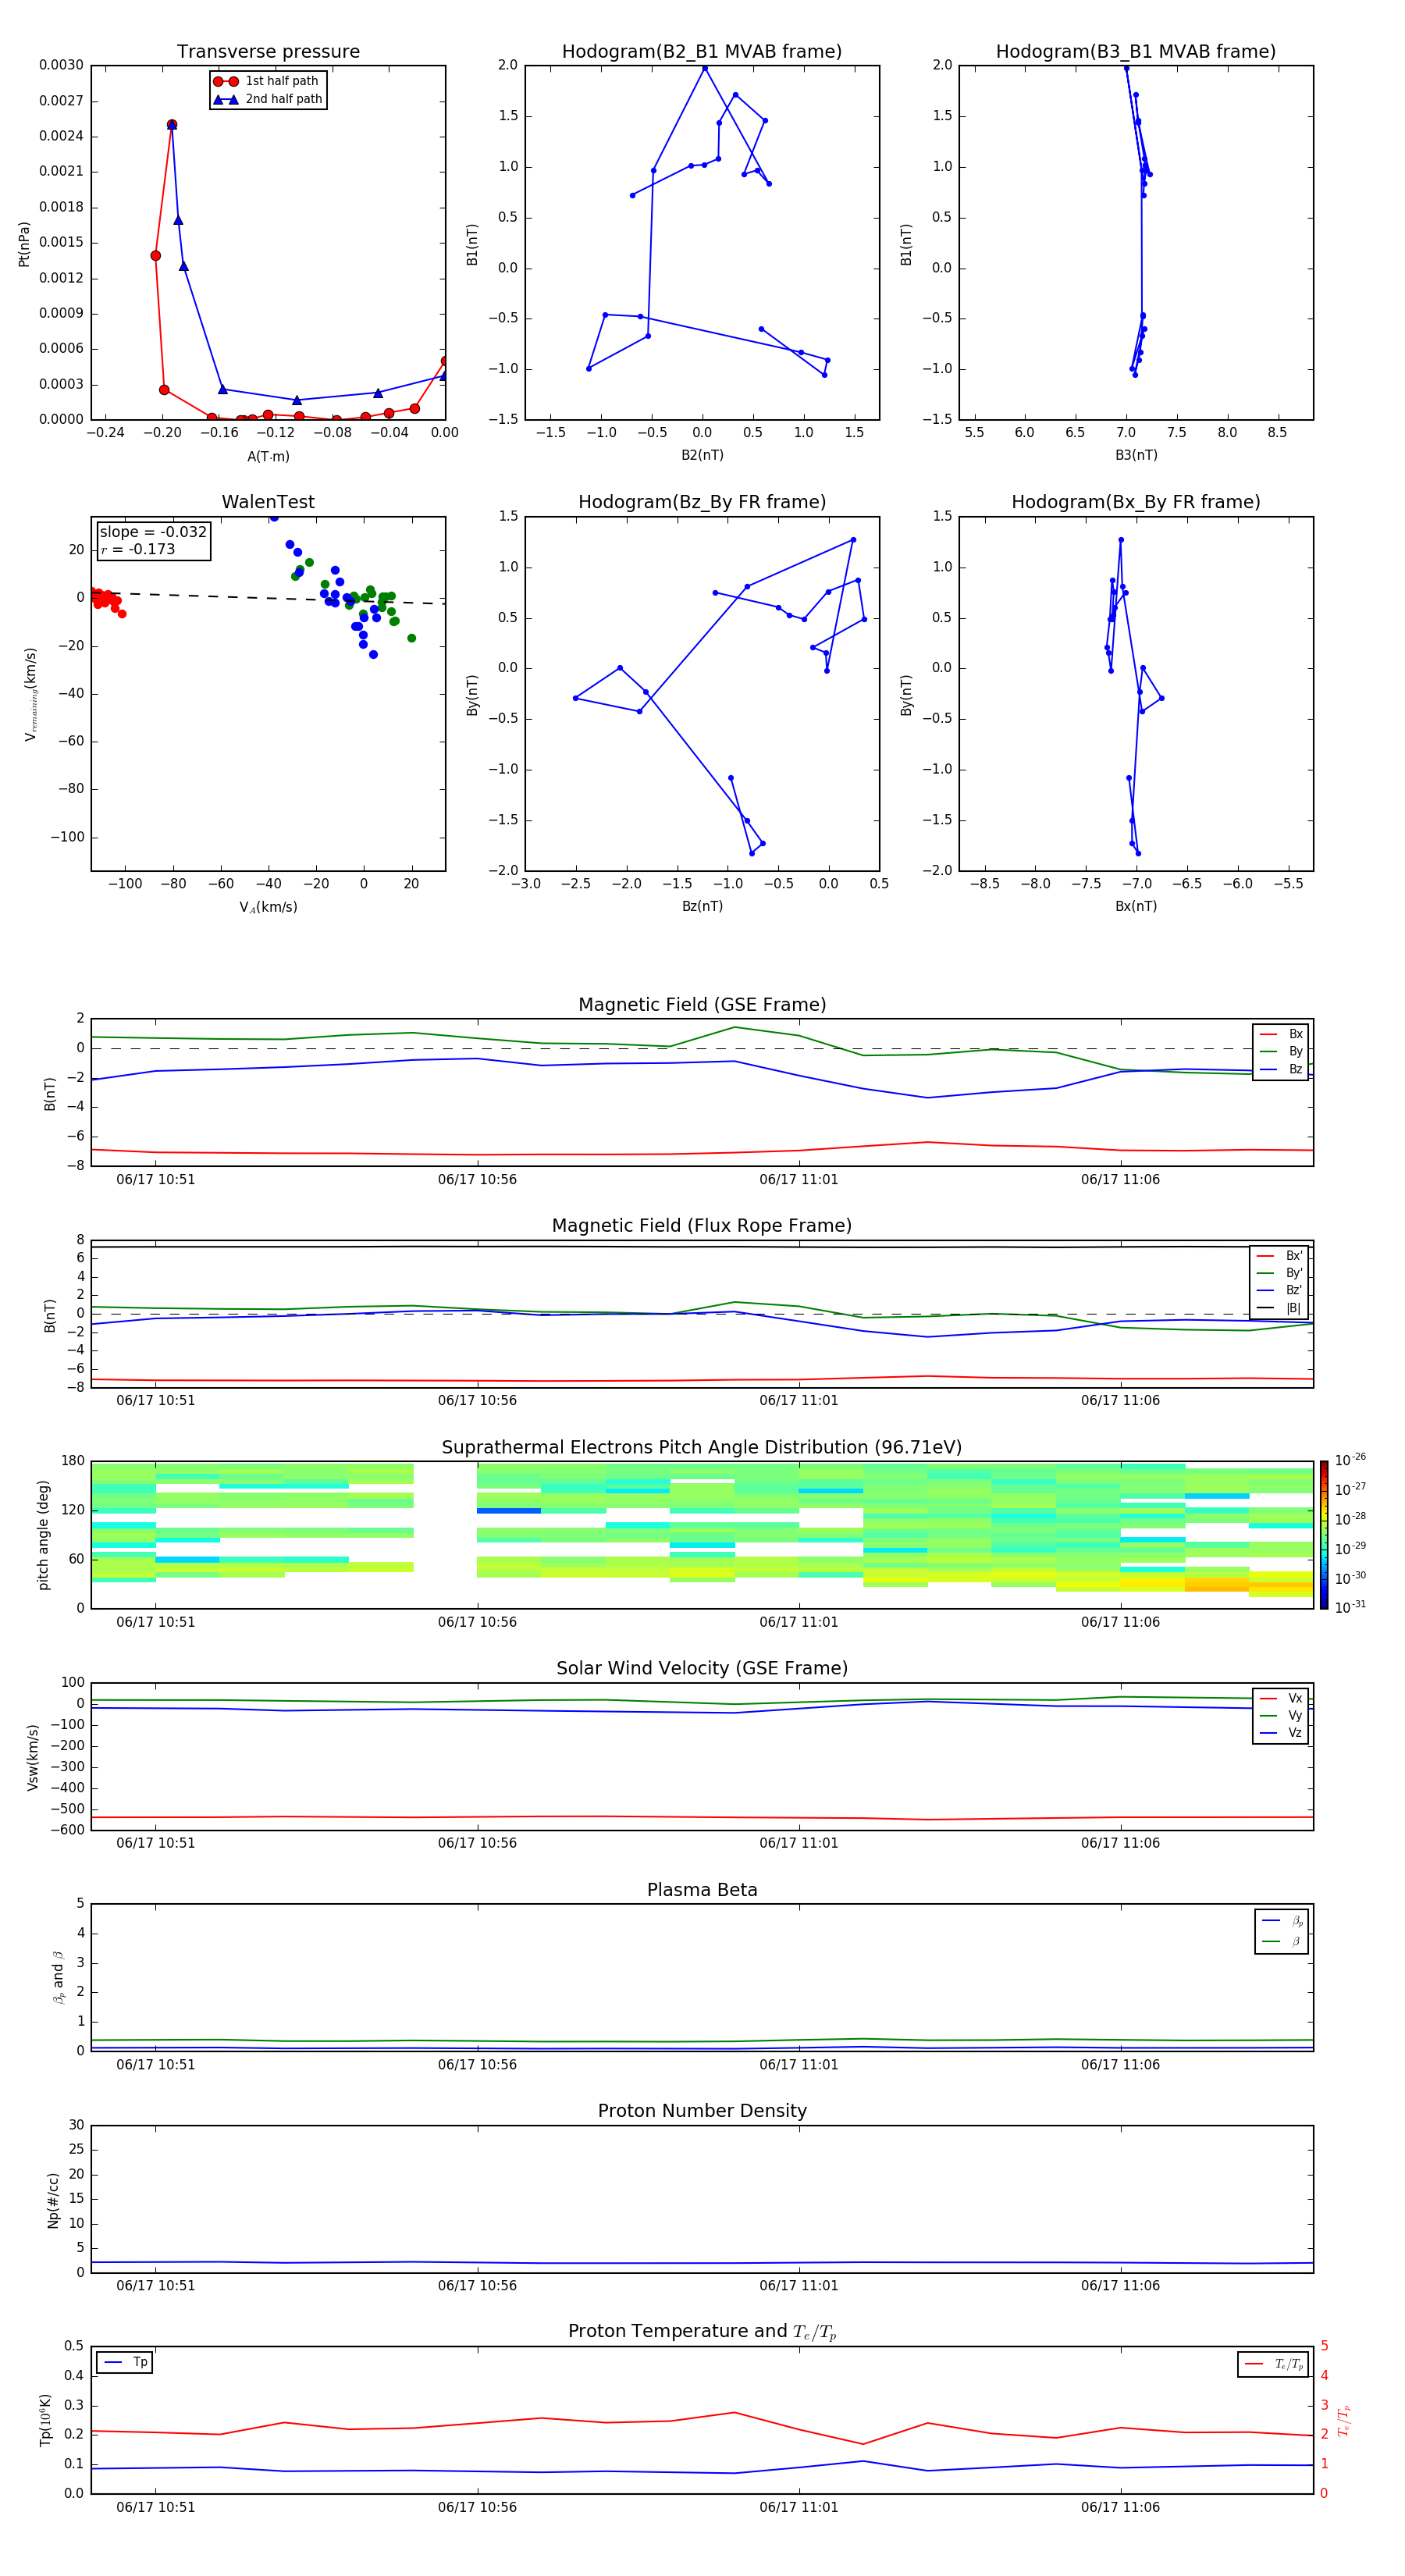
Task: Click '06/17 11:01' tick under Plasma Beta plot
Action: pyautogui.click(x=799, y=2064)
